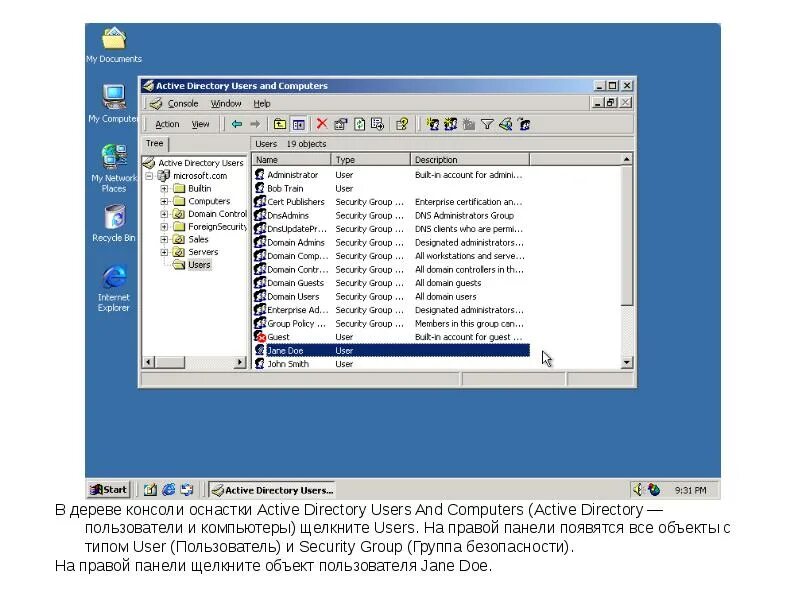Open My Computer desktop icon

click(114, 104)
